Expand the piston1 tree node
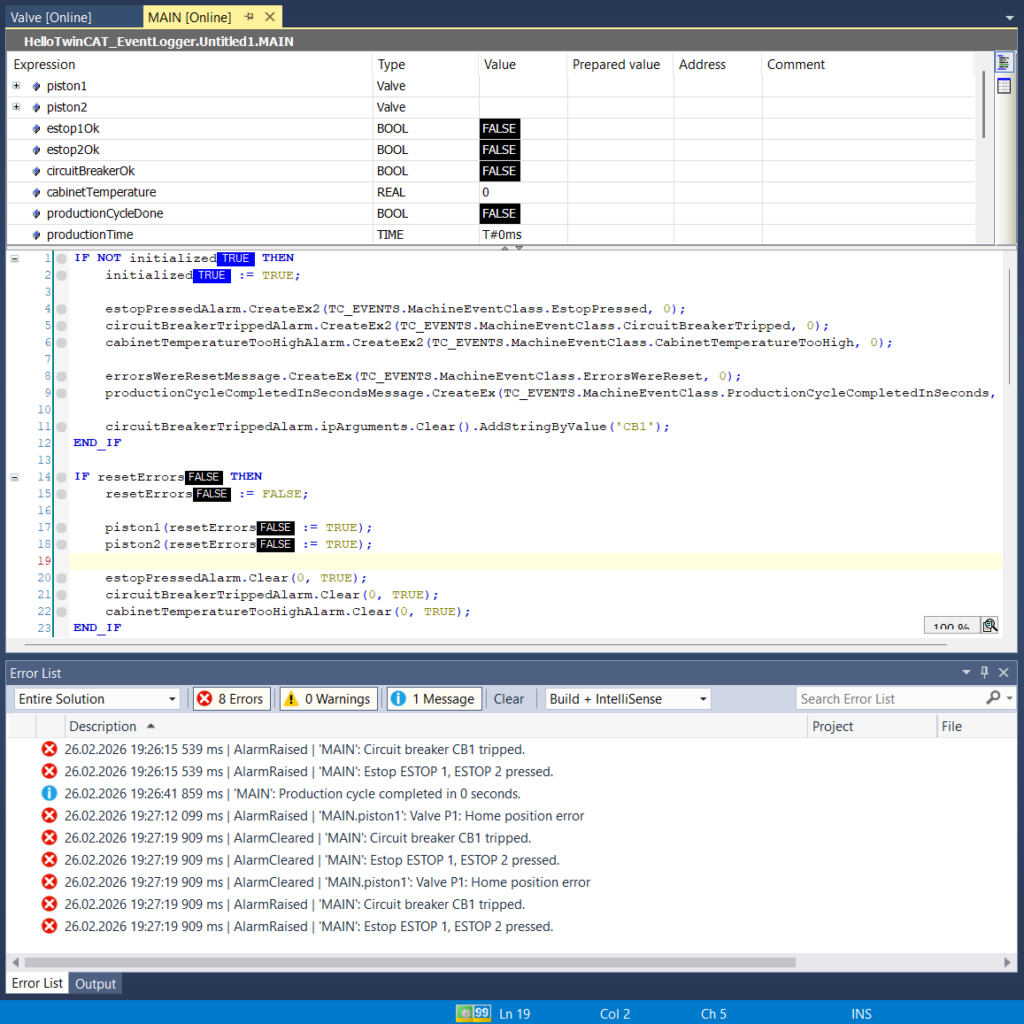The height and width of the screenshot is (1024, 1024). 16,86
